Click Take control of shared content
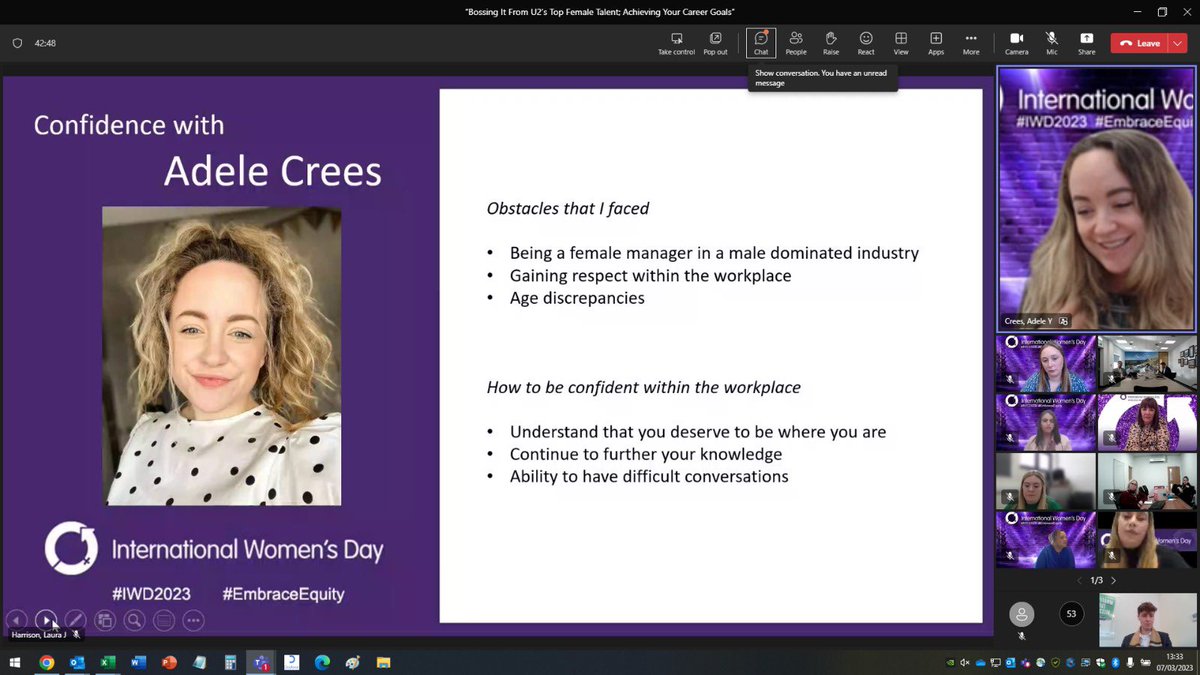Screen dimensions: 1200x675 point(676,42)
